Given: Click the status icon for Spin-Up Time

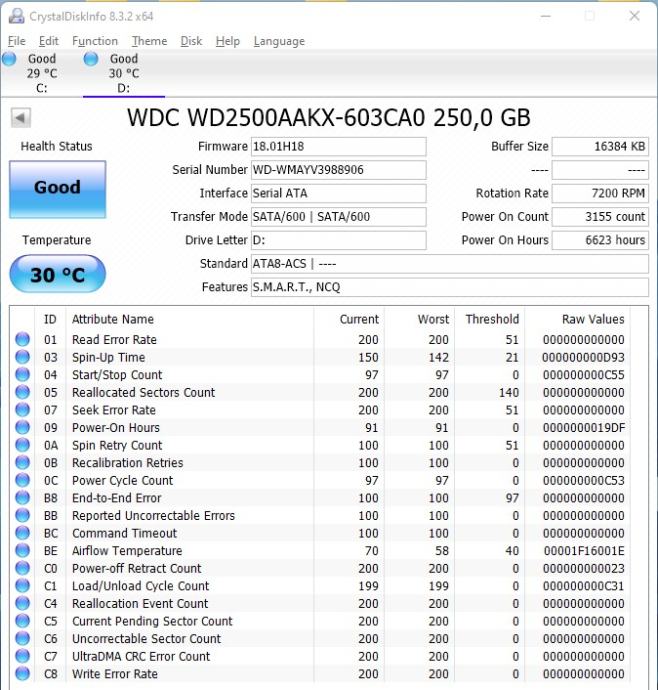Looking at the screenshot, I should 22,357.
